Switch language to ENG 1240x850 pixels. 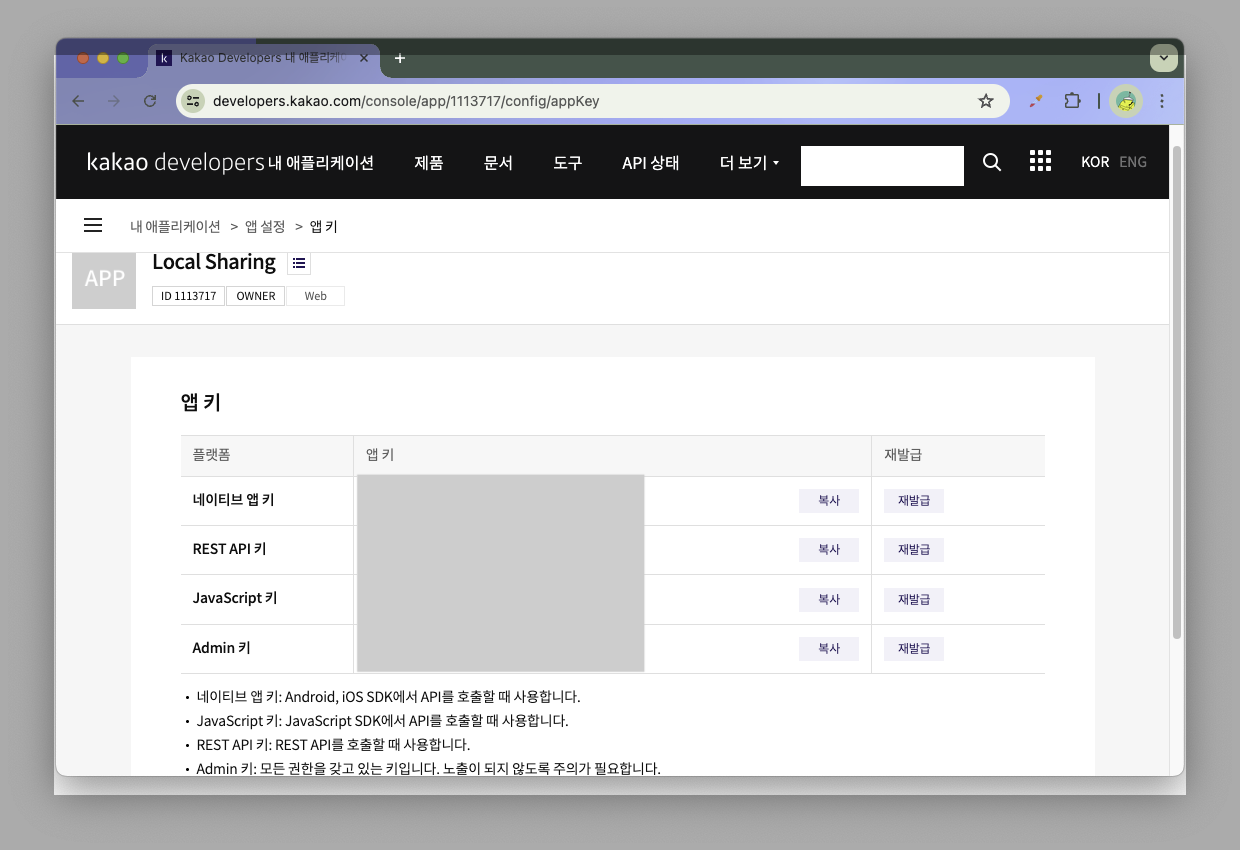coord(1133,162)
